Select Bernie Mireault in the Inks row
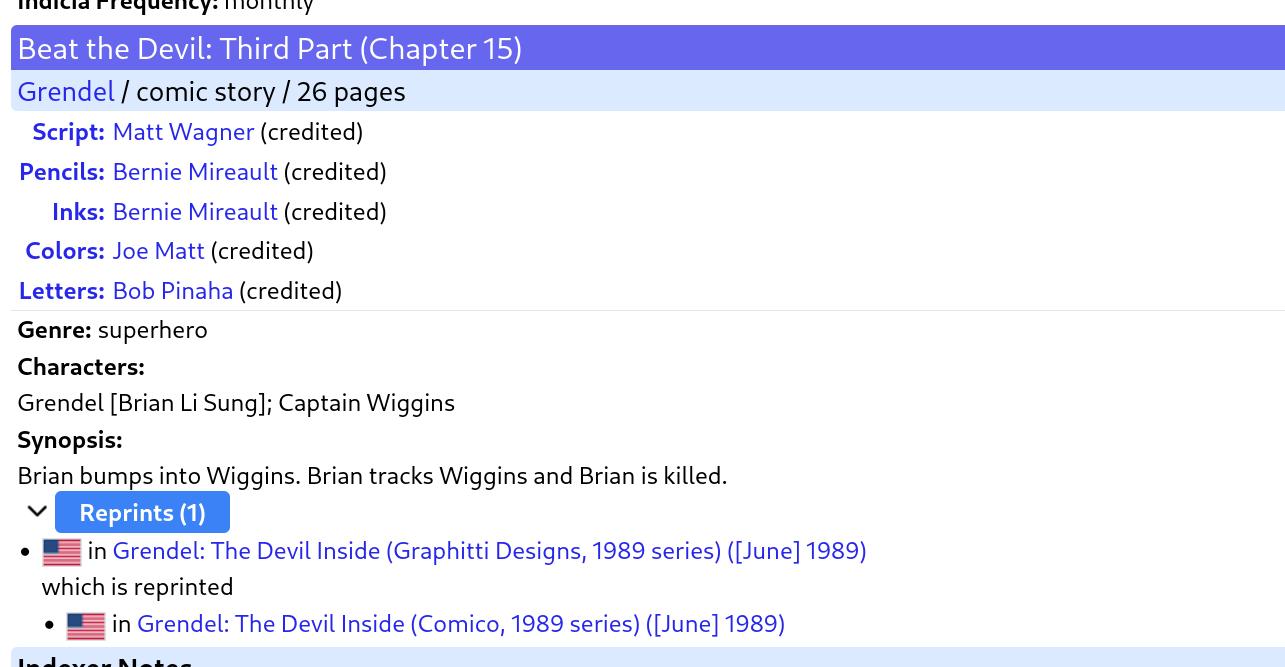Viewport: 1285px width, 667px height. coord(195,211)
